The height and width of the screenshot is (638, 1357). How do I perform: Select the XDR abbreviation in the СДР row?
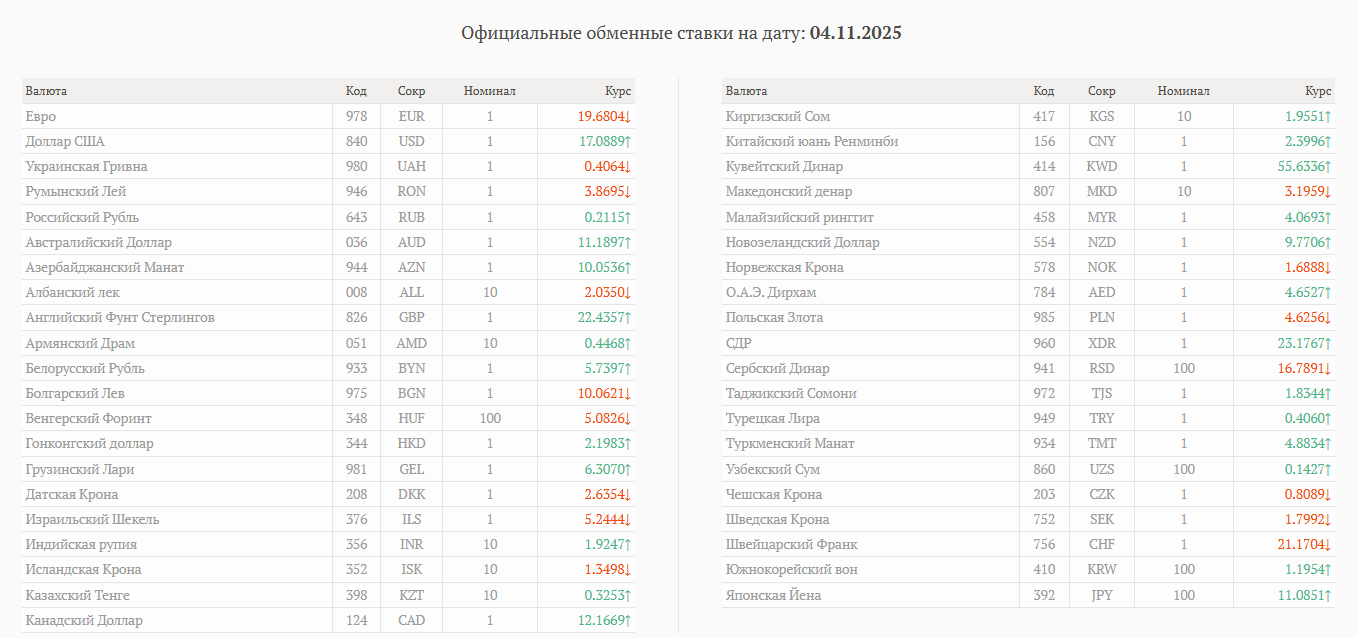point(1101,343)
